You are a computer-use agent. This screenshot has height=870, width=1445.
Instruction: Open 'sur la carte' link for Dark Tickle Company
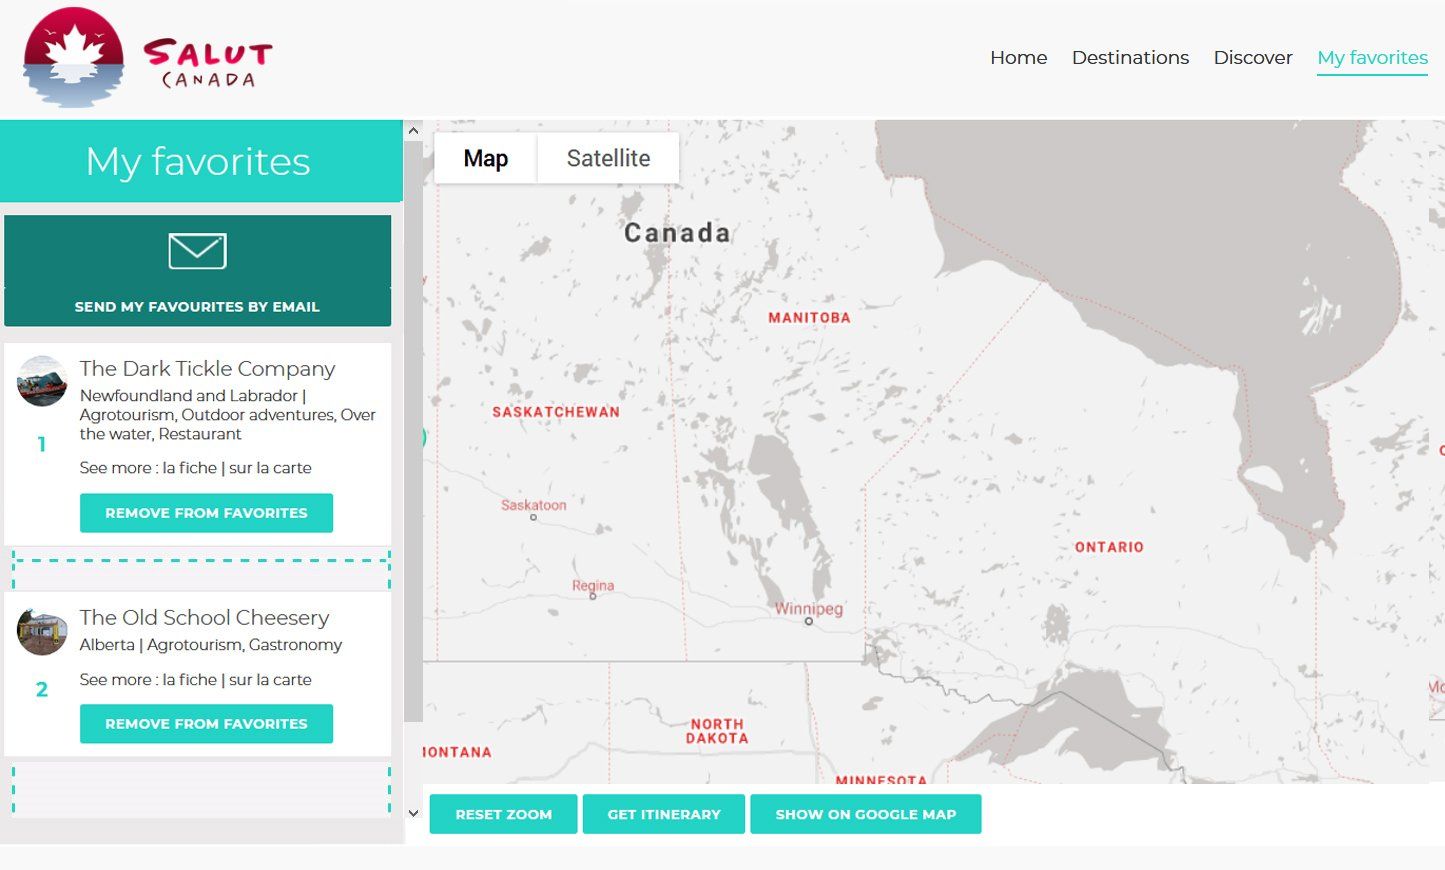pos(270,468)
